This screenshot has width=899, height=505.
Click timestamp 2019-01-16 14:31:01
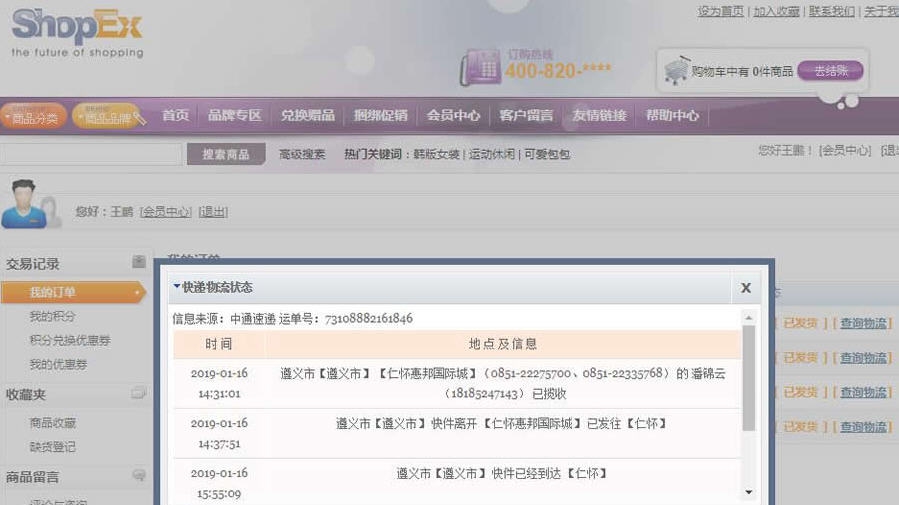219,383
